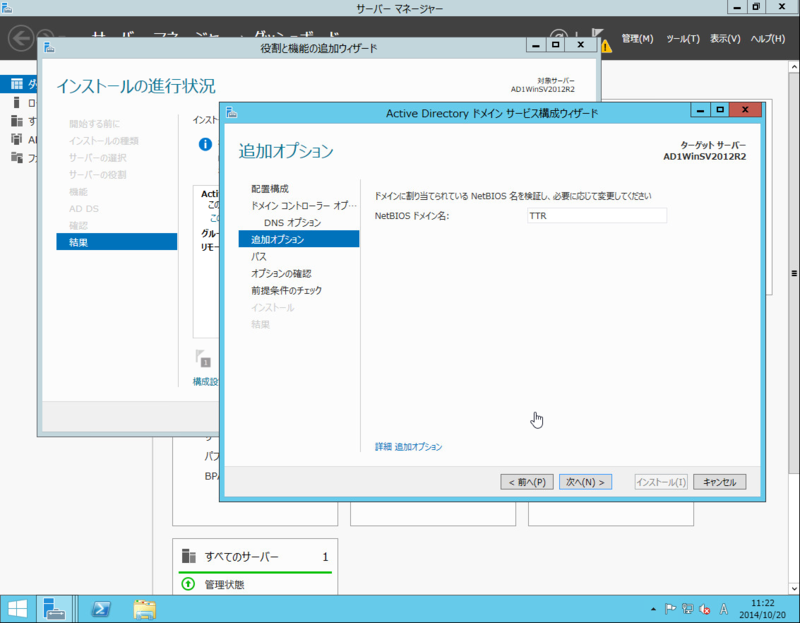Image resolution: width=800 pixels, height=623 pixels.
Task: Click the Action Center flag tray icon
Action: (x=670, y=609)
